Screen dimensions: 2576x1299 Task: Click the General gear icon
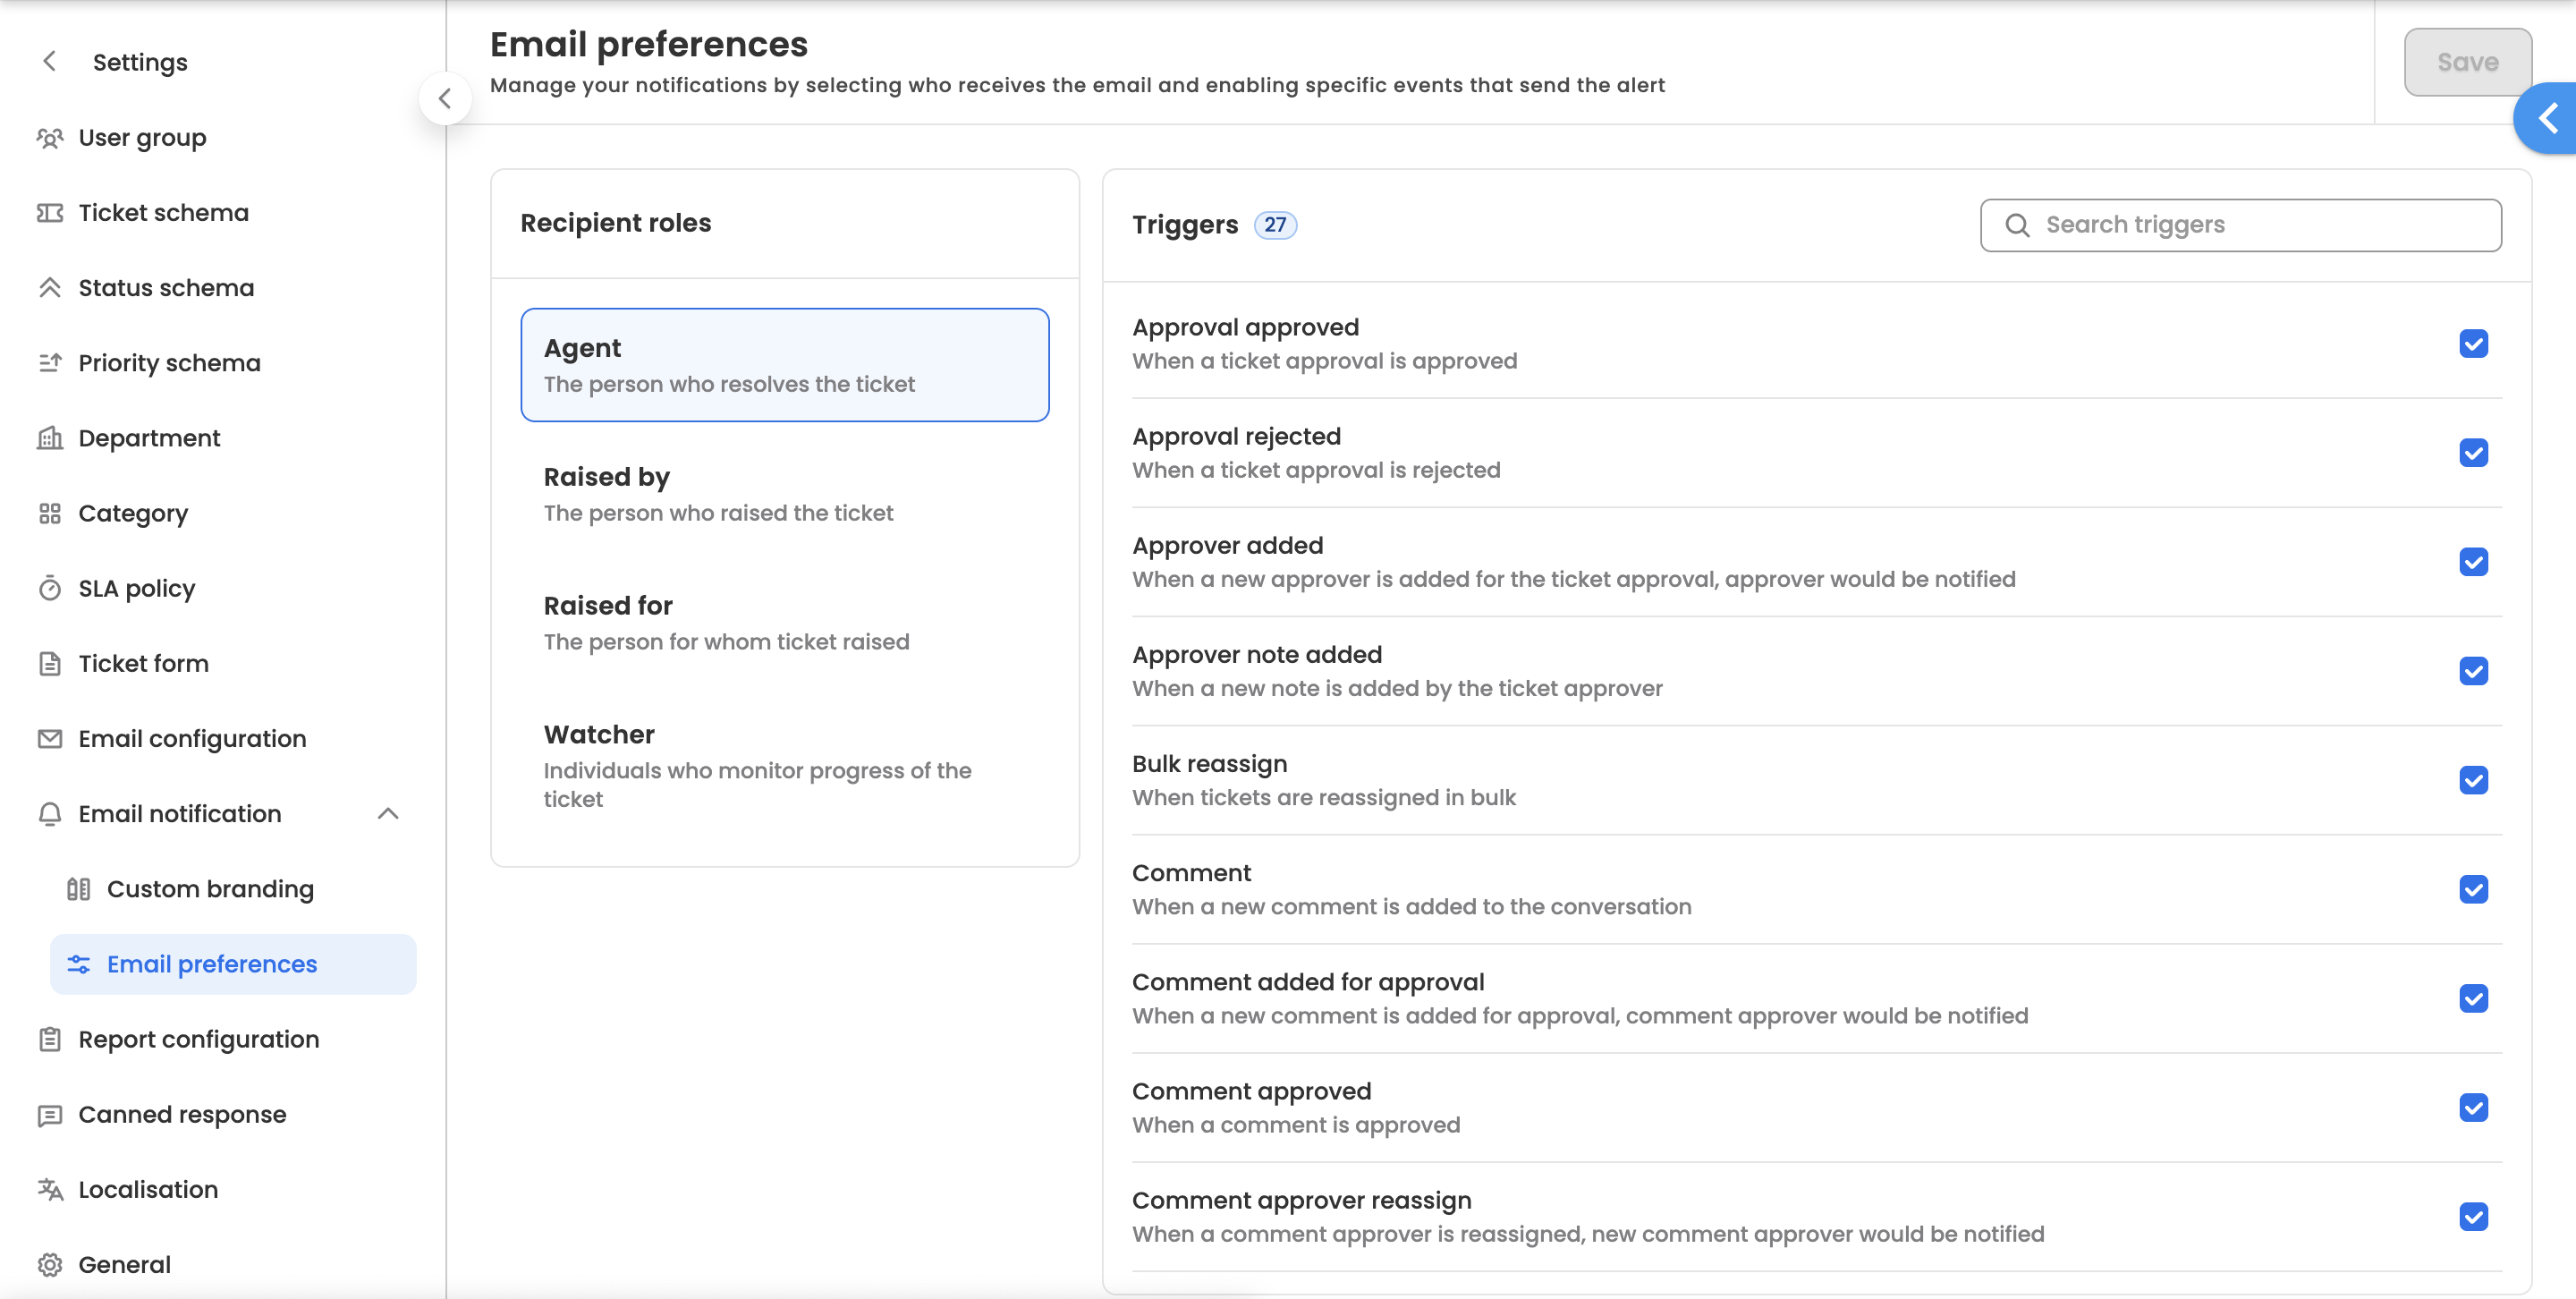tap(49, 1264)
